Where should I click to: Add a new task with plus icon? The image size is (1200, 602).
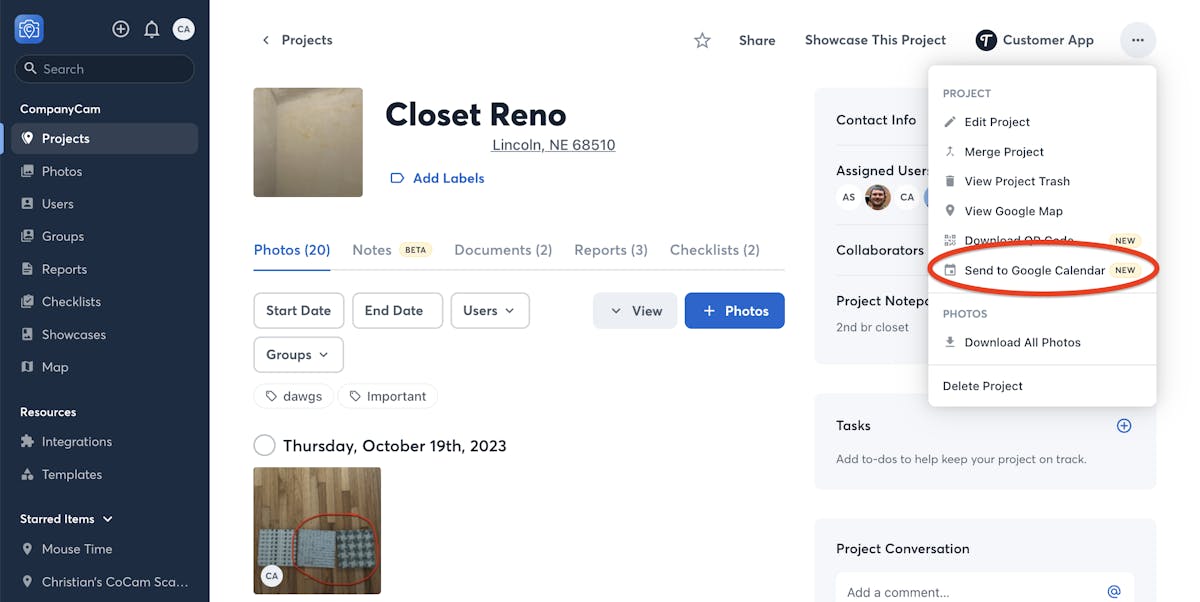point(1124,426)
